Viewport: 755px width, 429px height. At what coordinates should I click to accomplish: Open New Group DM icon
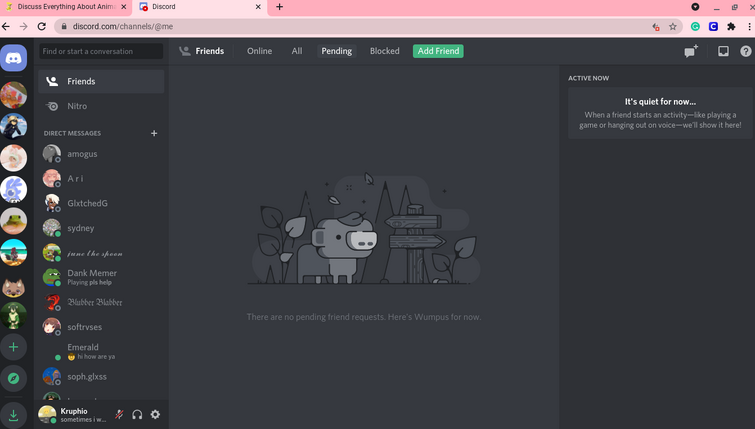pyautogui.click(x=691, y=51)
